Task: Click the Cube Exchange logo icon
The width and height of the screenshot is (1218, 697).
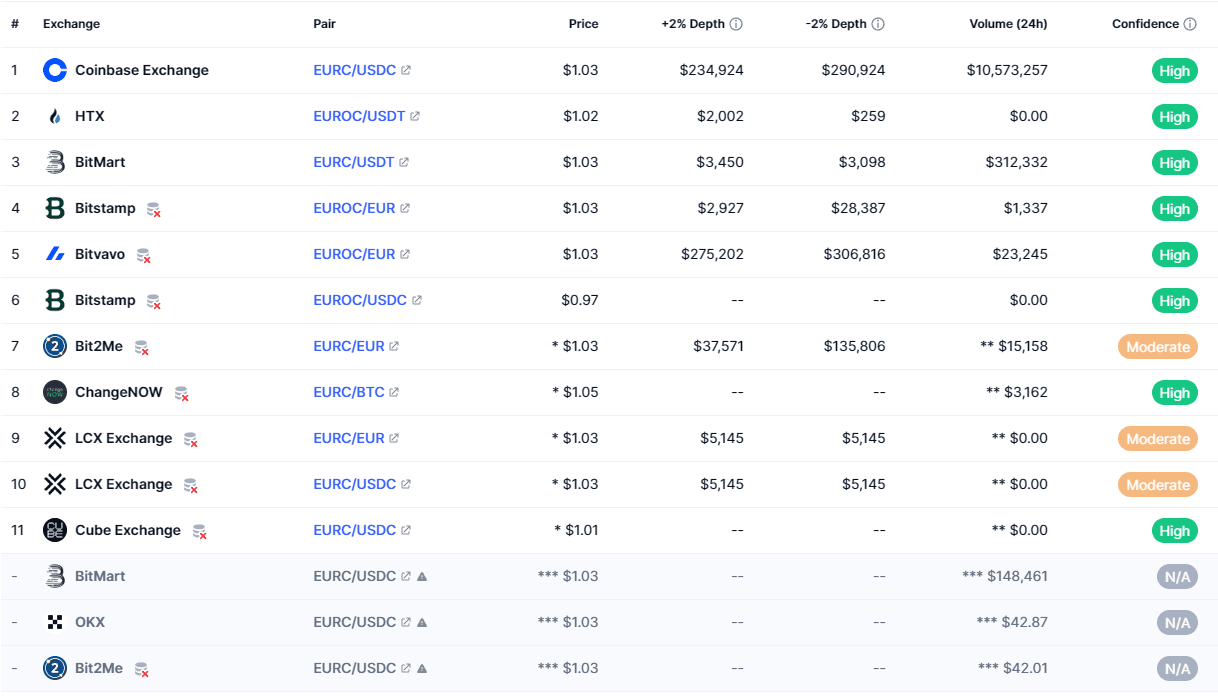Action: point(55,530)
